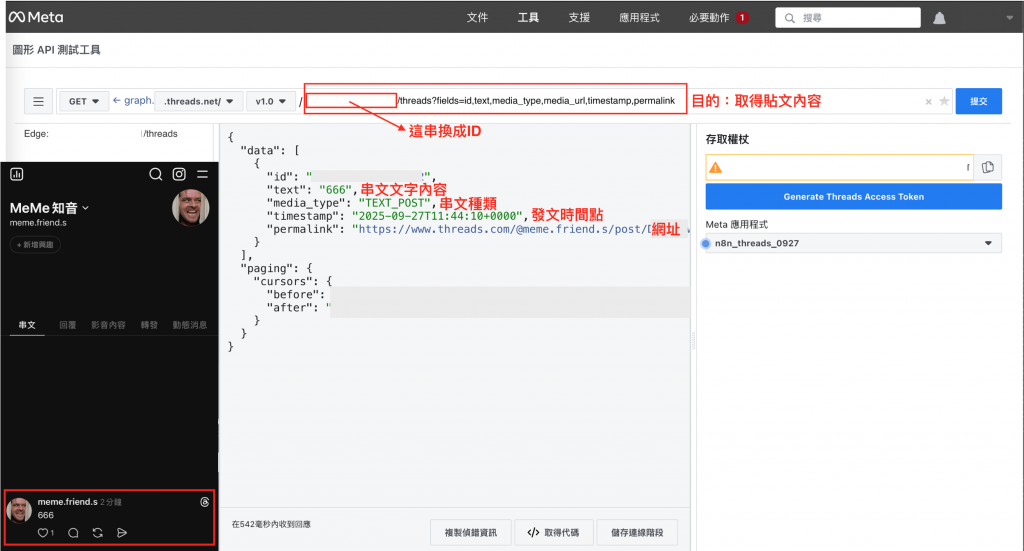Open the n8n_threads_0927 app dropdown

coord(854,243)
